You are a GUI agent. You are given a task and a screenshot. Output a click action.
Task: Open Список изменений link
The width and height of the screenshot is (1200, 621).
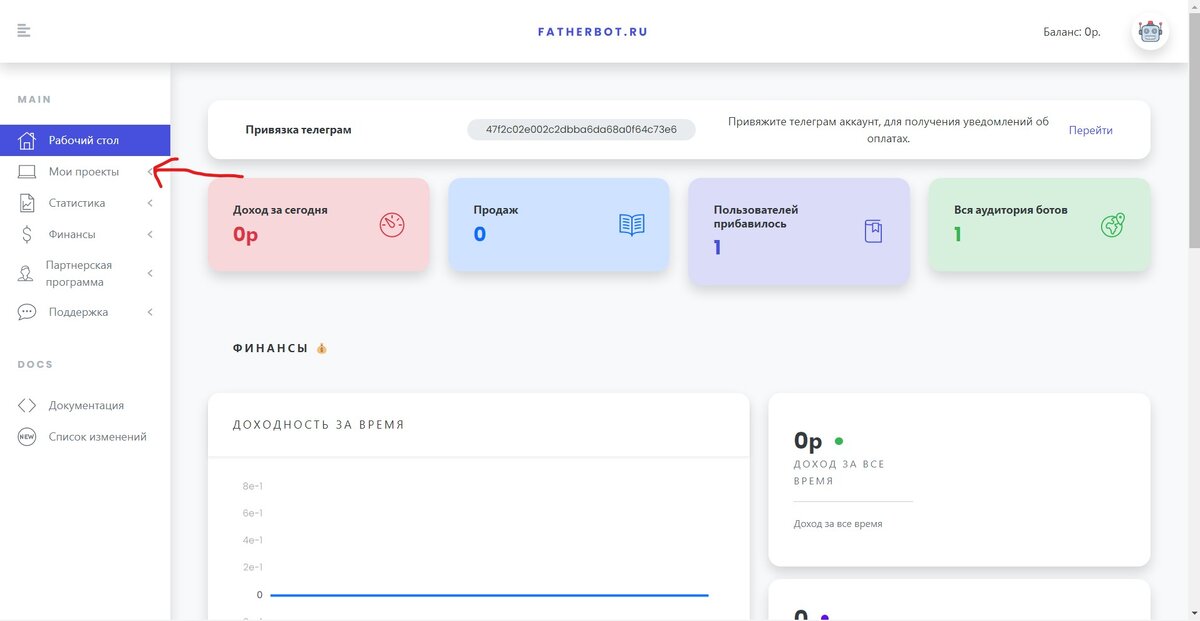(85, 437)
